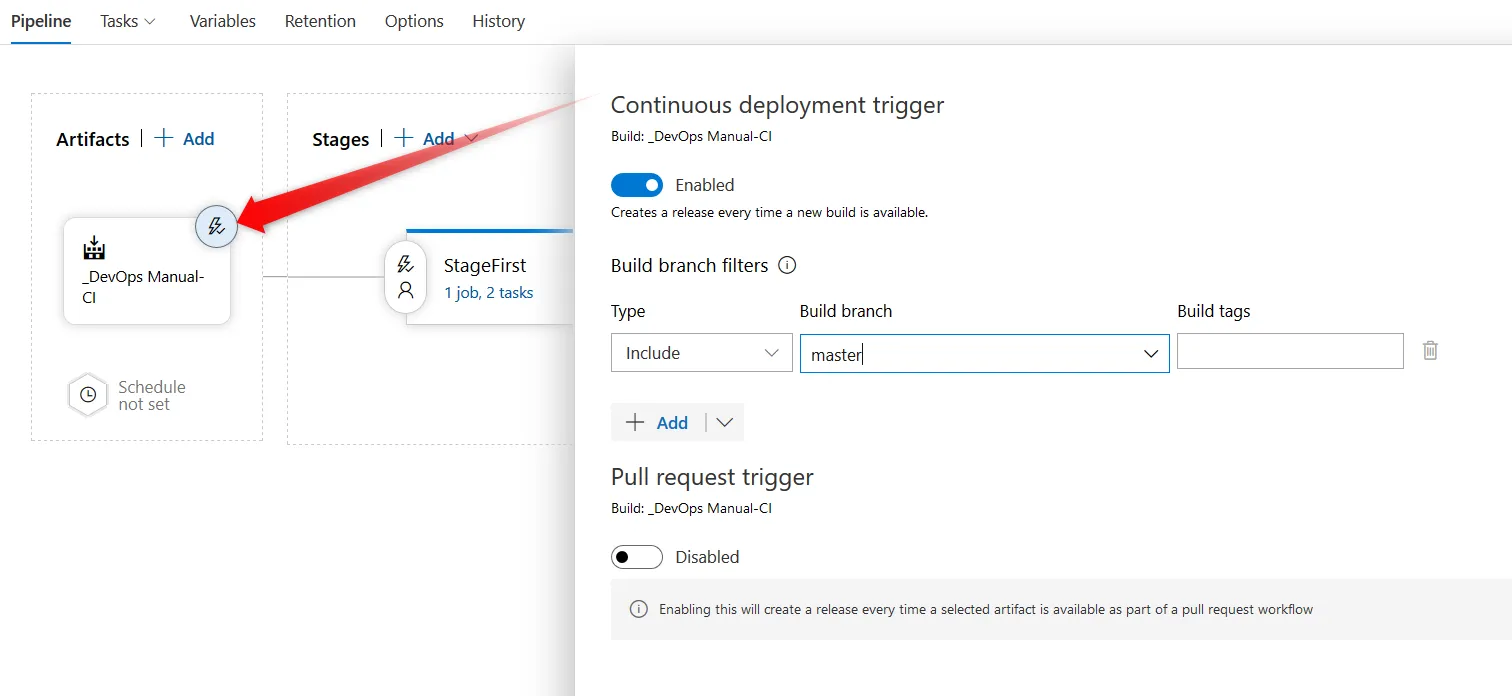Viewport: 1512px width, 696px height.
Task: Click the Build tags input field
Action: 1290,352
